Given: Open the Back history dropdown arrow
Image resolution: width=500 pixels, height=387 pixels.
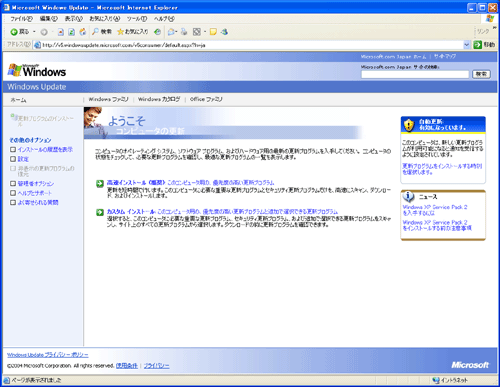Looking at the screenshot, I should pyautogui.click(x=34, y=32).
